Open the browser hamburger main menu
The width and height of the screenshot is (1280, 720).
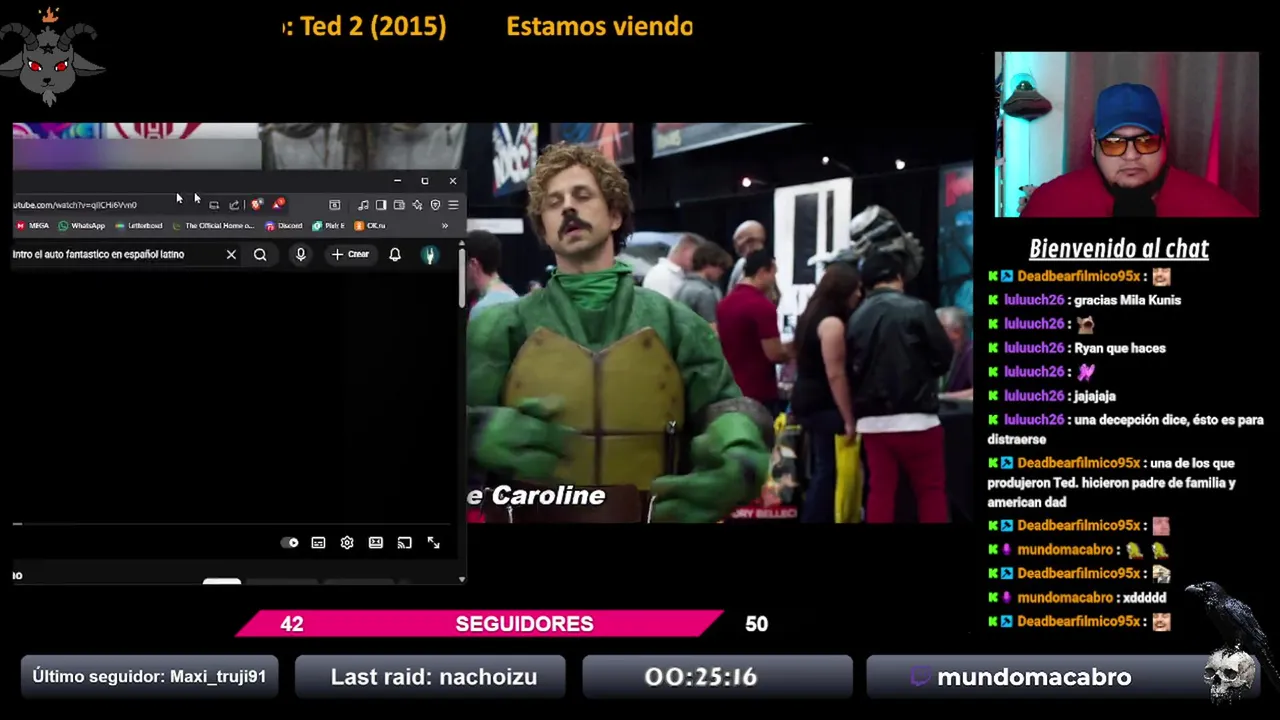453,205
